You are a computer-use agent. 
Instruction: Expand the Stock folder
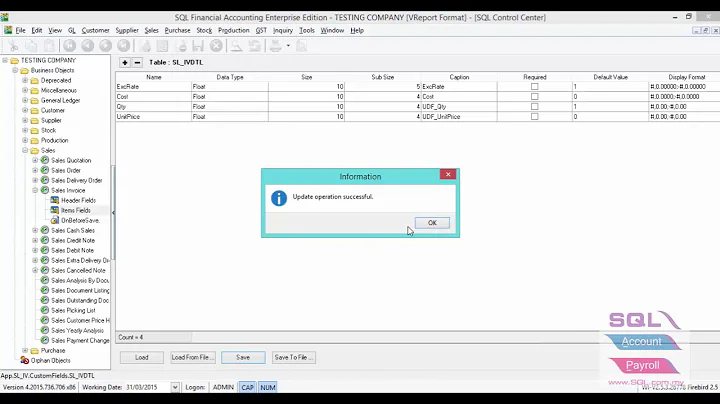(25, 130)
